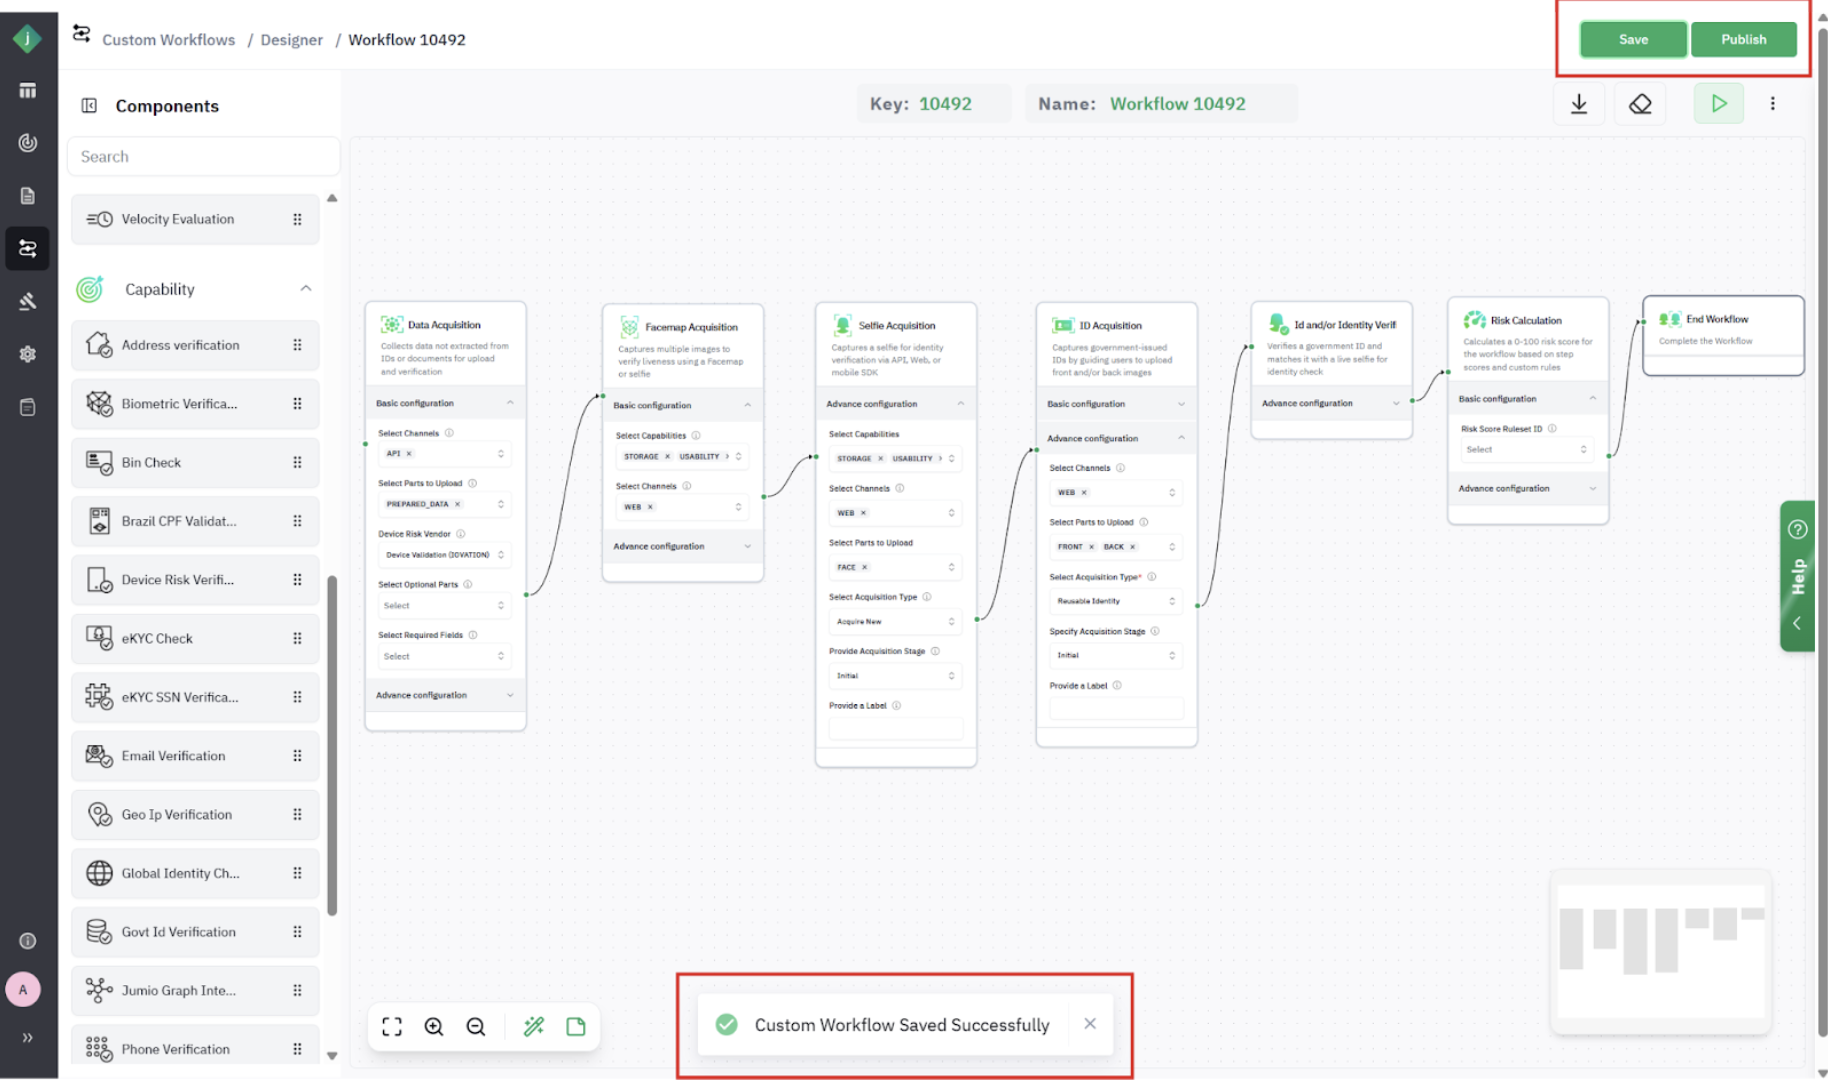Go to Custom Workflows breadcrumb

tap(168, 40)
